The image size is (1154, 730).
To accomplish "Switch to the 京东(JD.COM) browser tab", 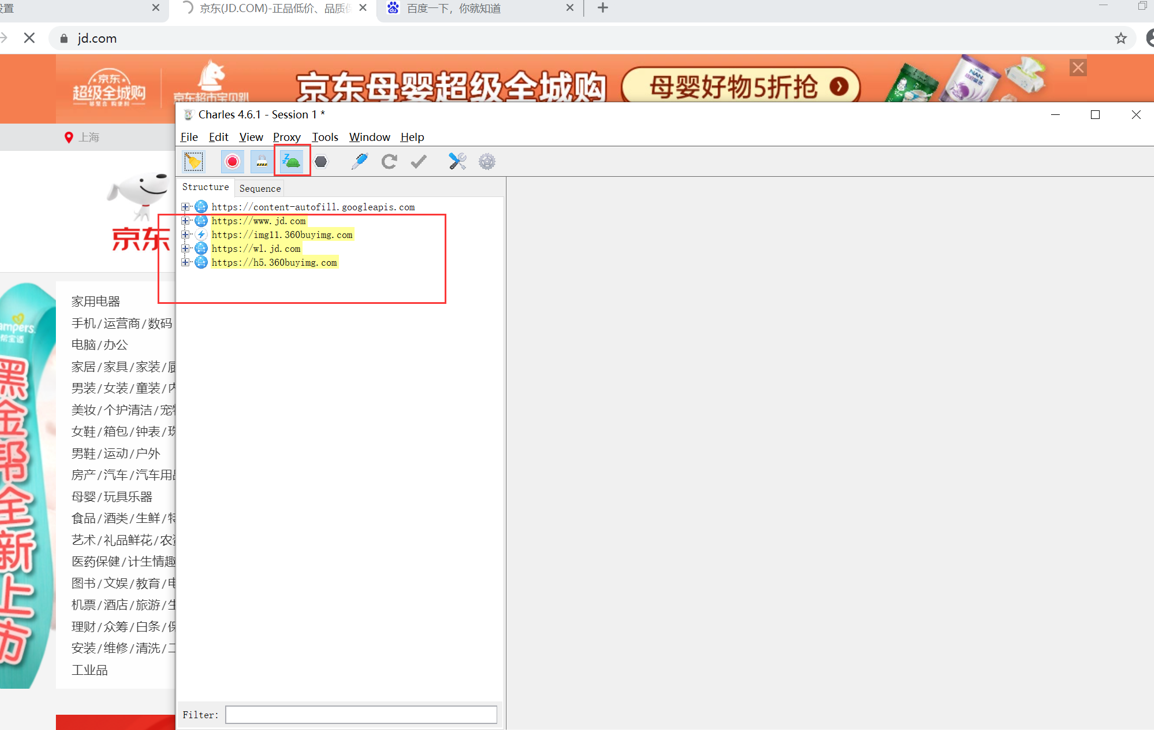I will [x=273, y=8].
